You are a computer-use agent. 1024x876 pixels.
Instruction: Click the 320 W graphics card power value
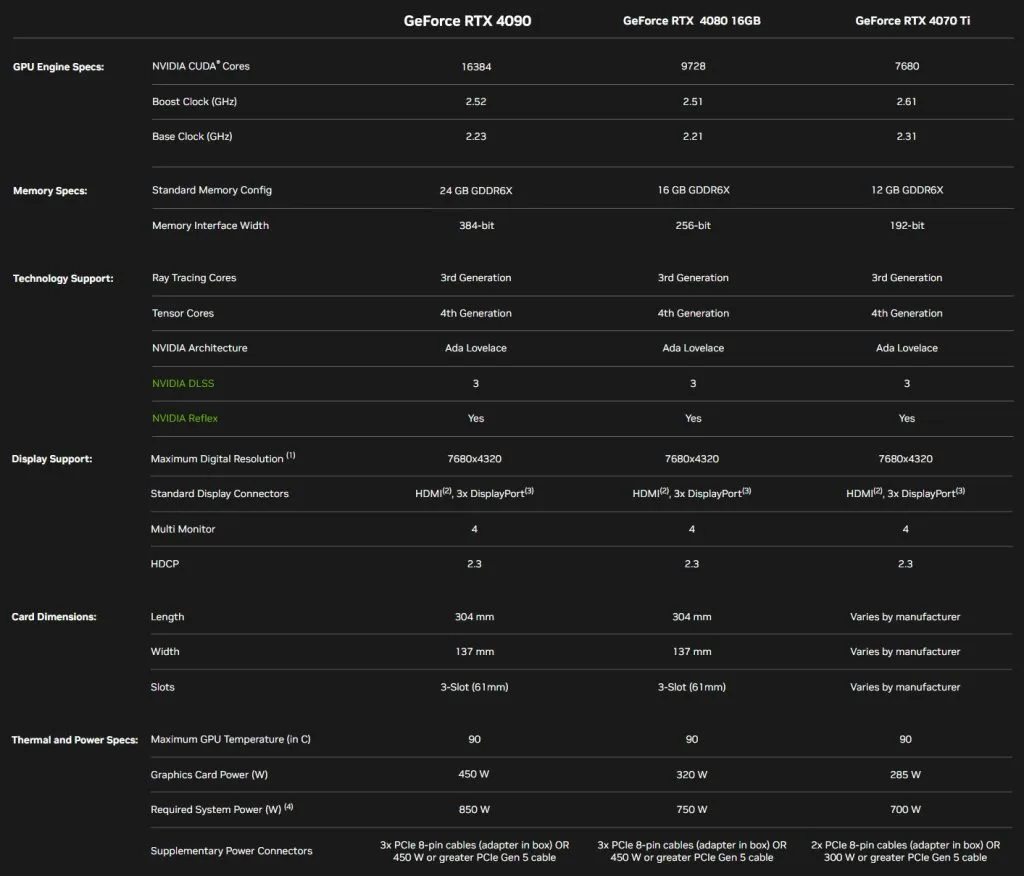pyautogui.click(x=692, y=774)
